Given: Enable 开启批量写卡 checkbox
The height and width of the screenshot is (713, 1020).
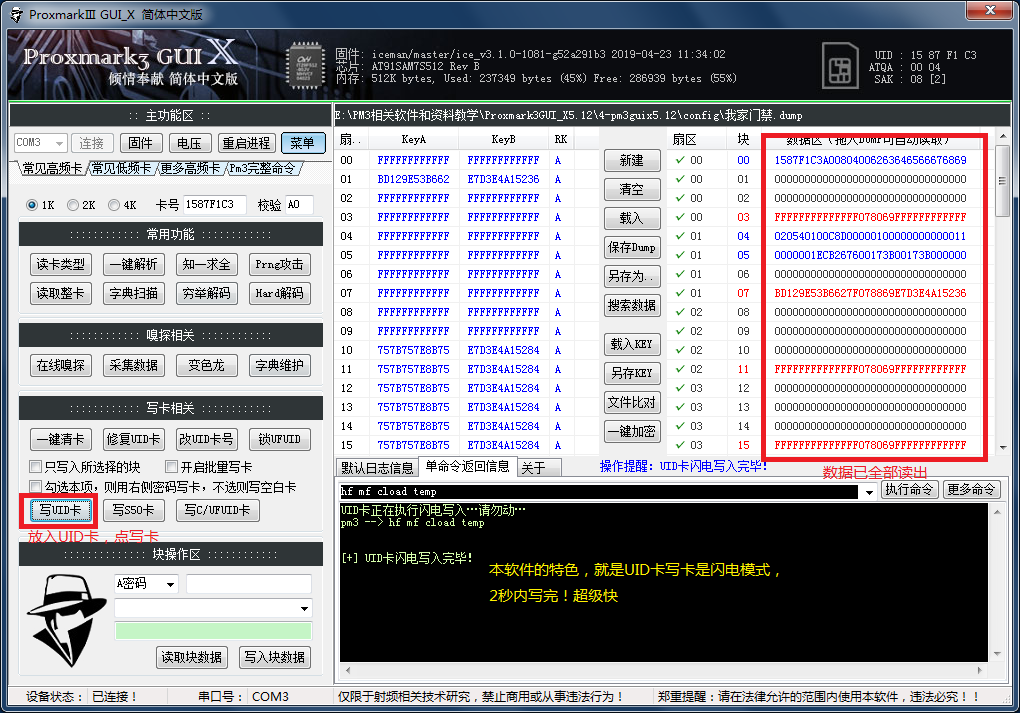Looking at the screenshot, I should 172,466.
